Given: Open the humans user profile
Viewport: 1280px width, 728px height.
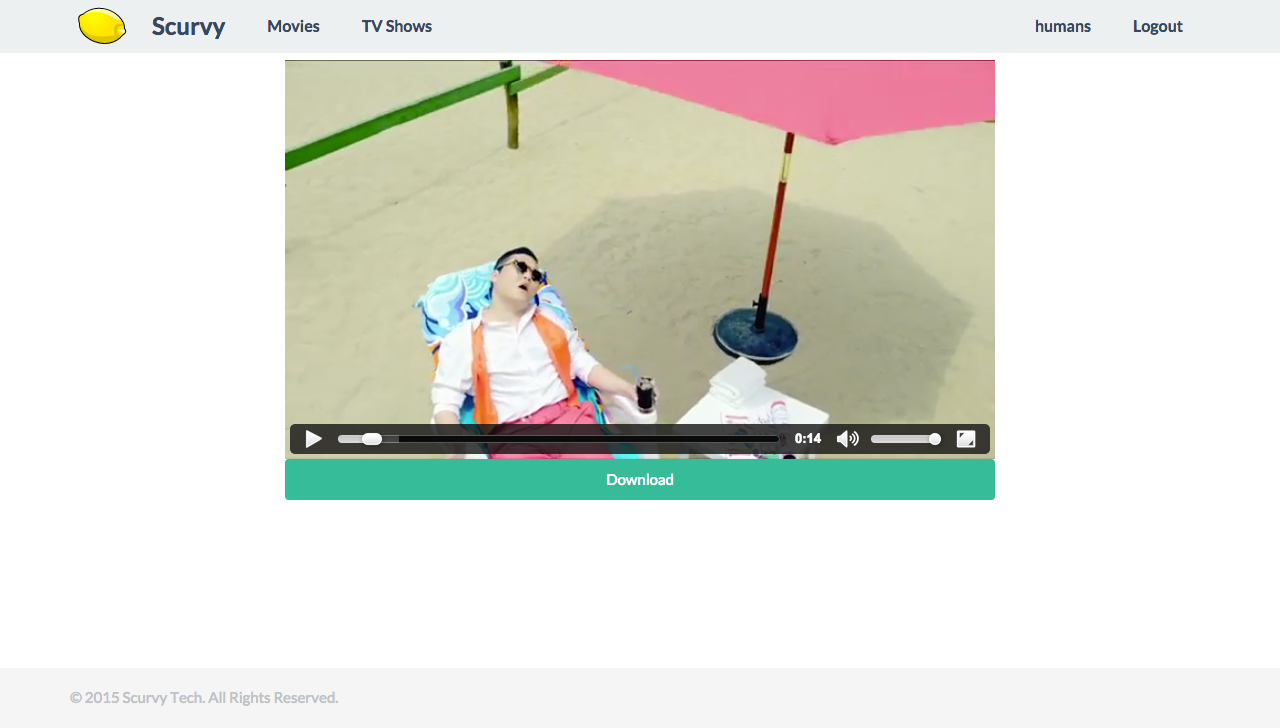Looking at the screenshot, I should point(1062,26).
